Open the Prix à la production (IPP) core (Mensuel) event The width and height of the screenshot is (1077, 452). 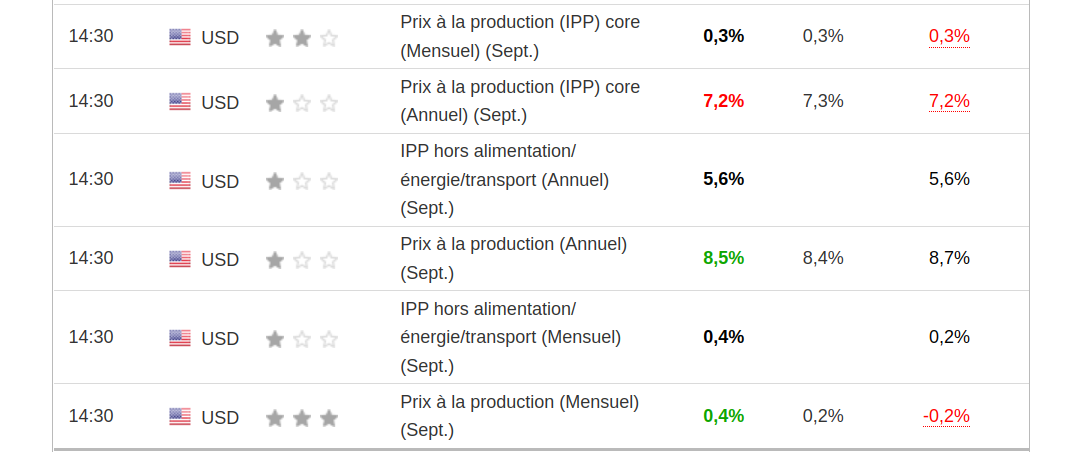(x=519, y=36)
